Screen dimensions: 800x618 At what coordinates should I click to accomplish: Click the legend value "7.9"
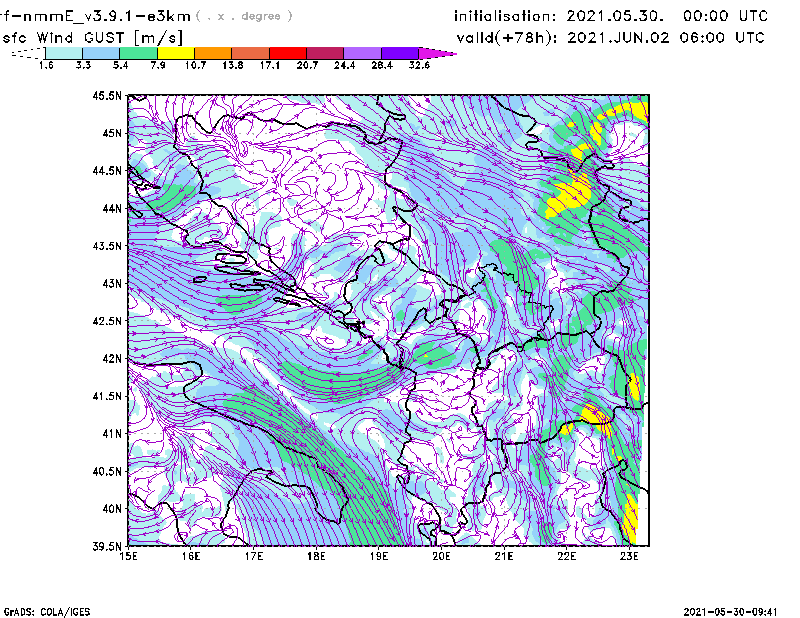[158, 65]
